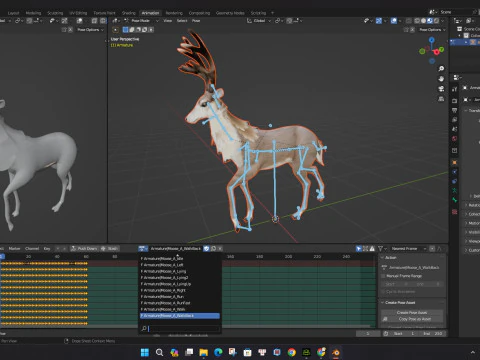The width and height of the screenshot is (480, 360).
Task: Click the fake user shield icon for action
Action: coord(206,249)
